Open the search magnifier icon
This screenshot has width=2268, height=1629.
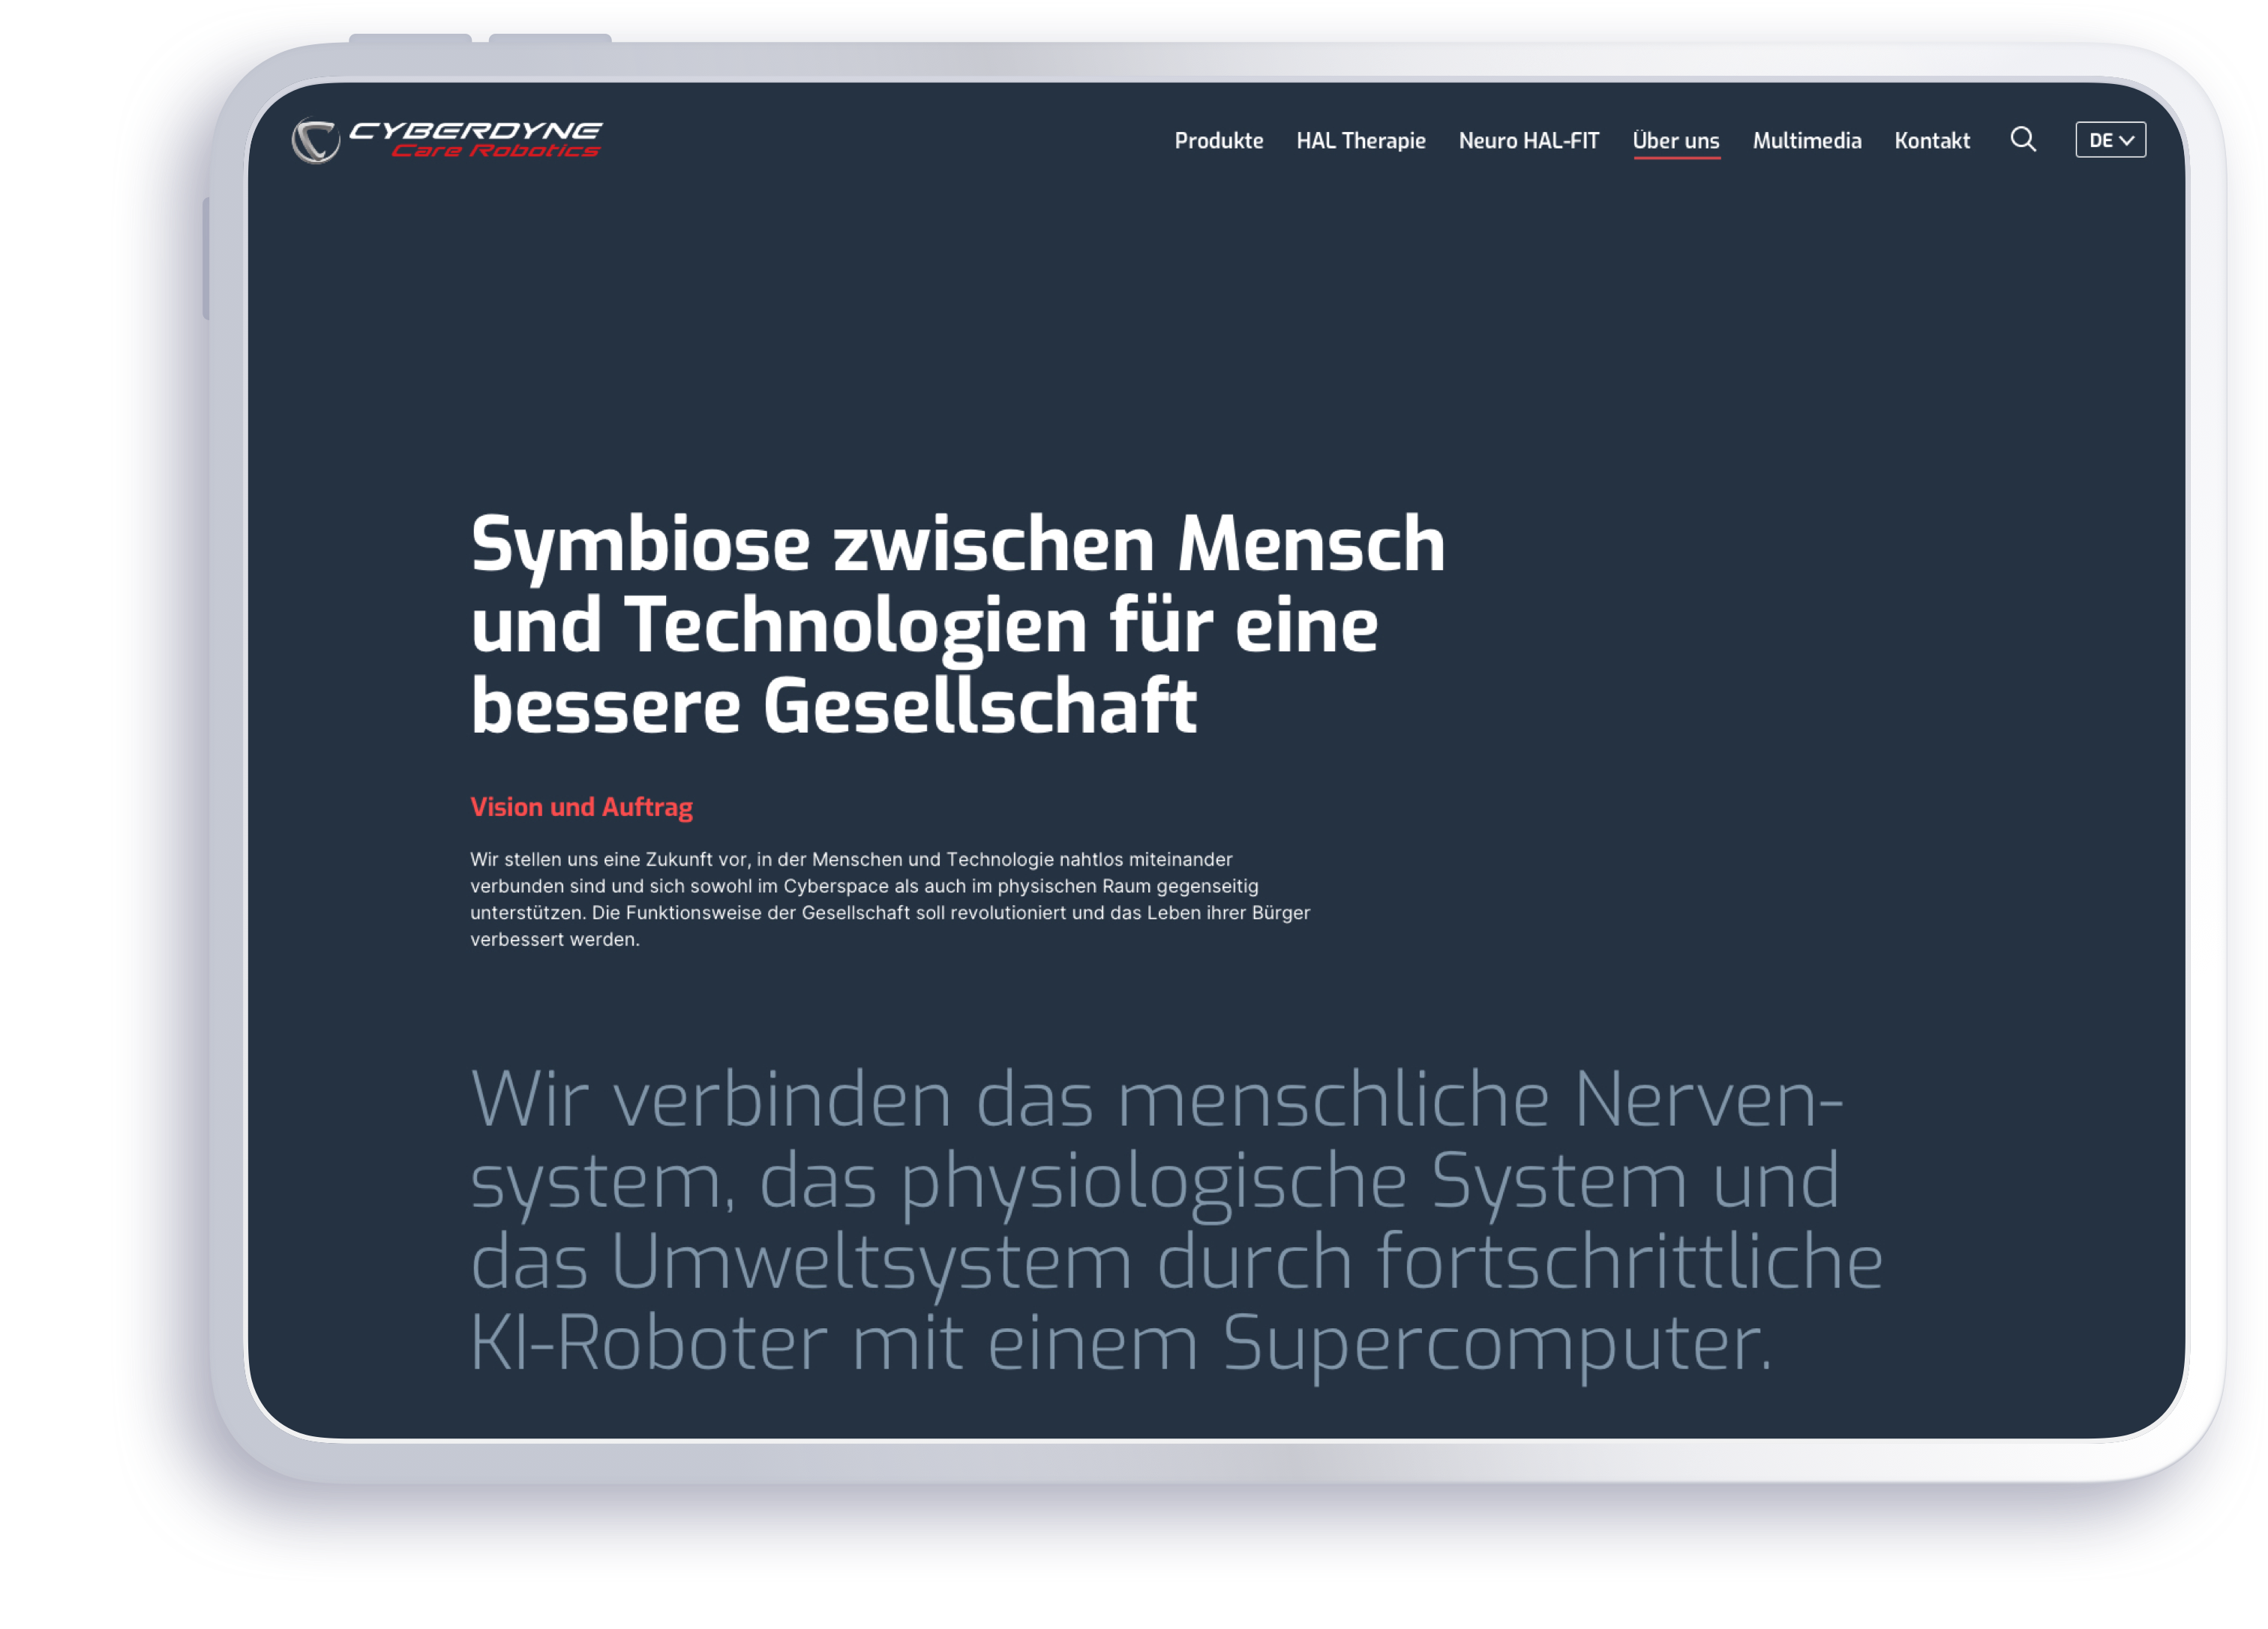point(2023,139)
